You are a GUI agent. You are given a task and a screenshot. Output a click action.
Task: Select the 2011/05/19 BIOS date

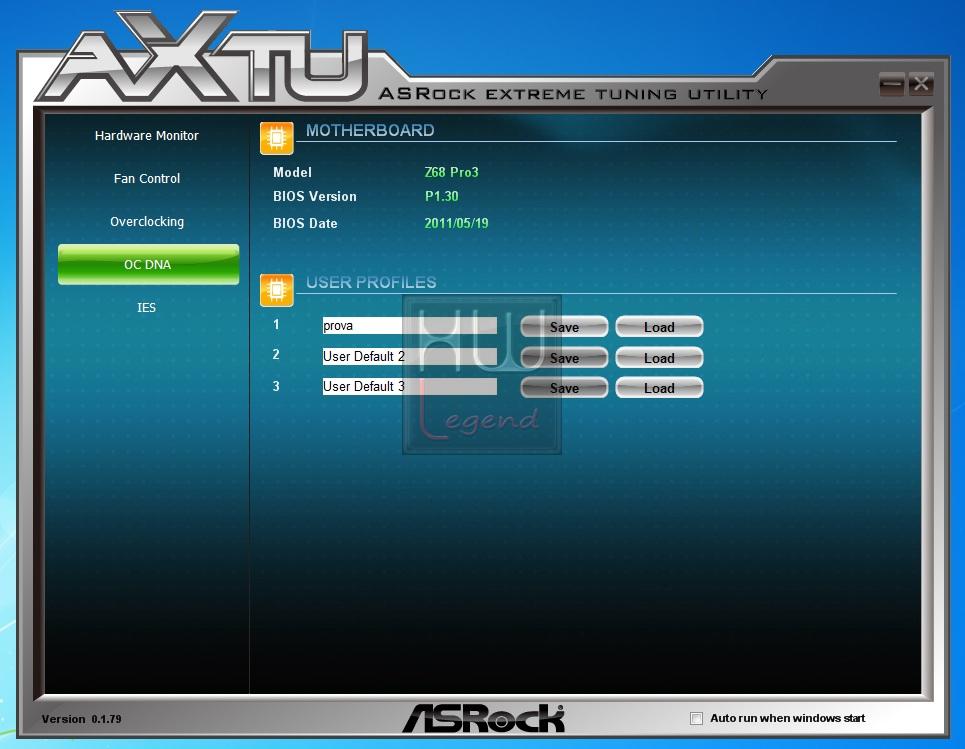click(456, 223)
